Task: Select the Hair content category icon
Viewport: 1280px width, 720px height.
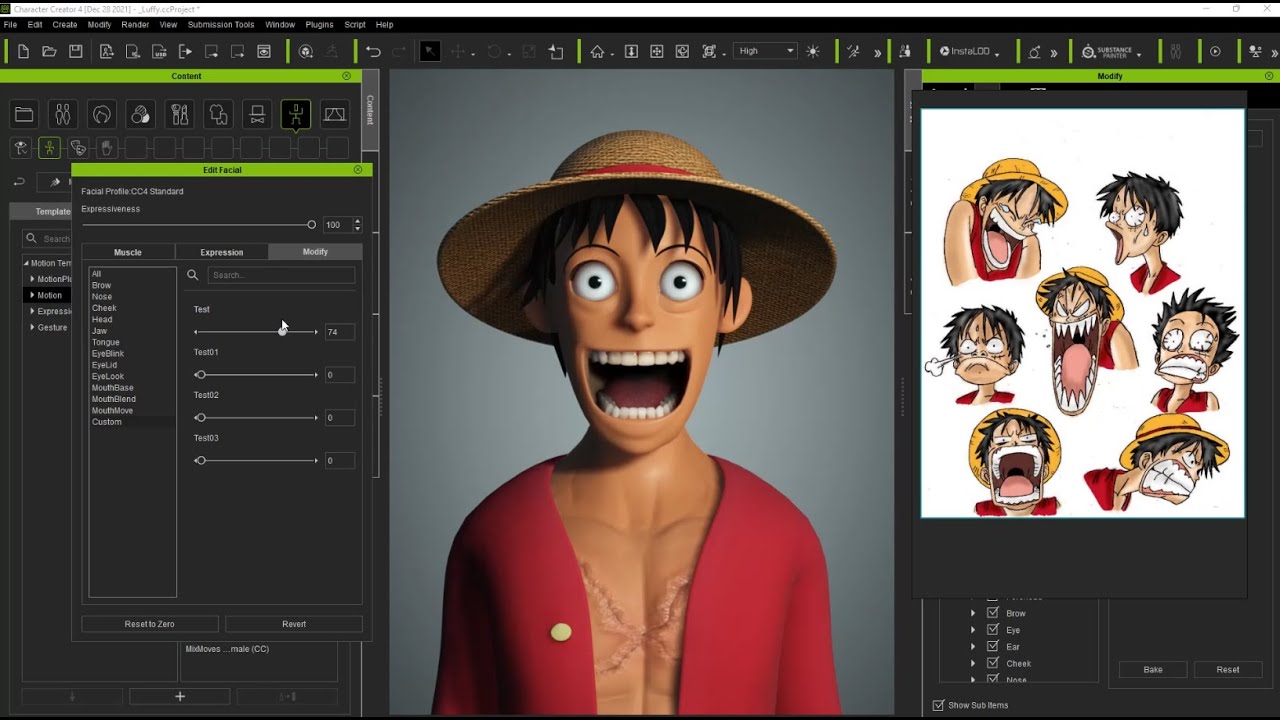Action: 101,115
